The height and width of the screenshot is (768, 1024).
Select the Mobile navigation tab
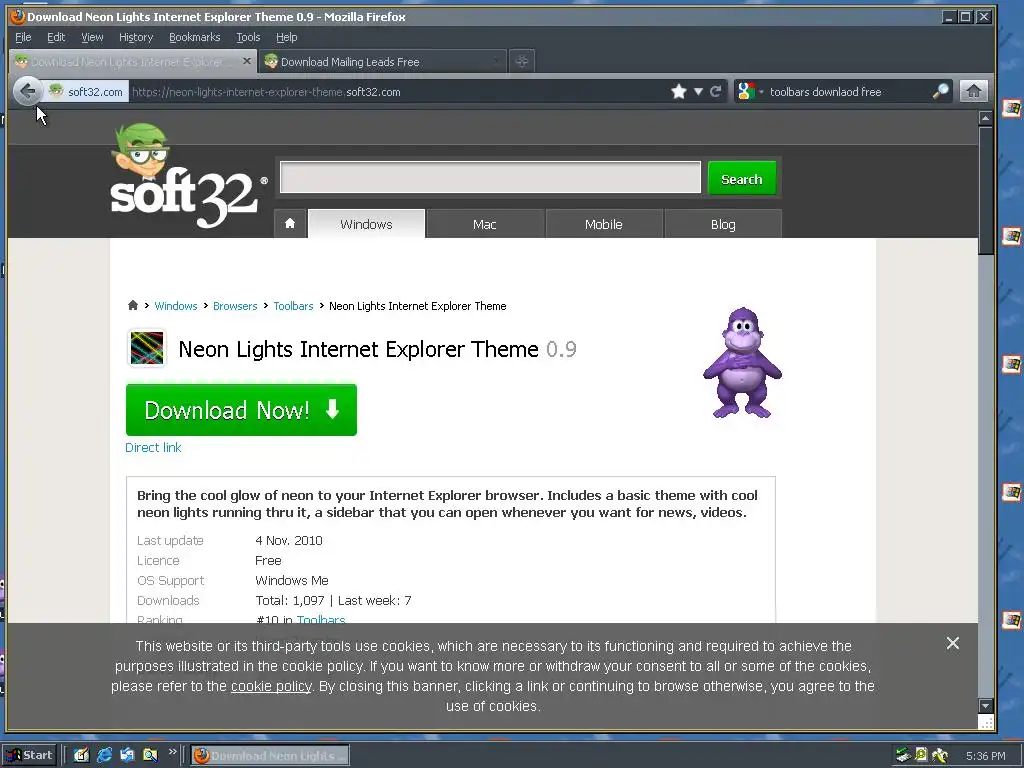[x=603, y=224]
